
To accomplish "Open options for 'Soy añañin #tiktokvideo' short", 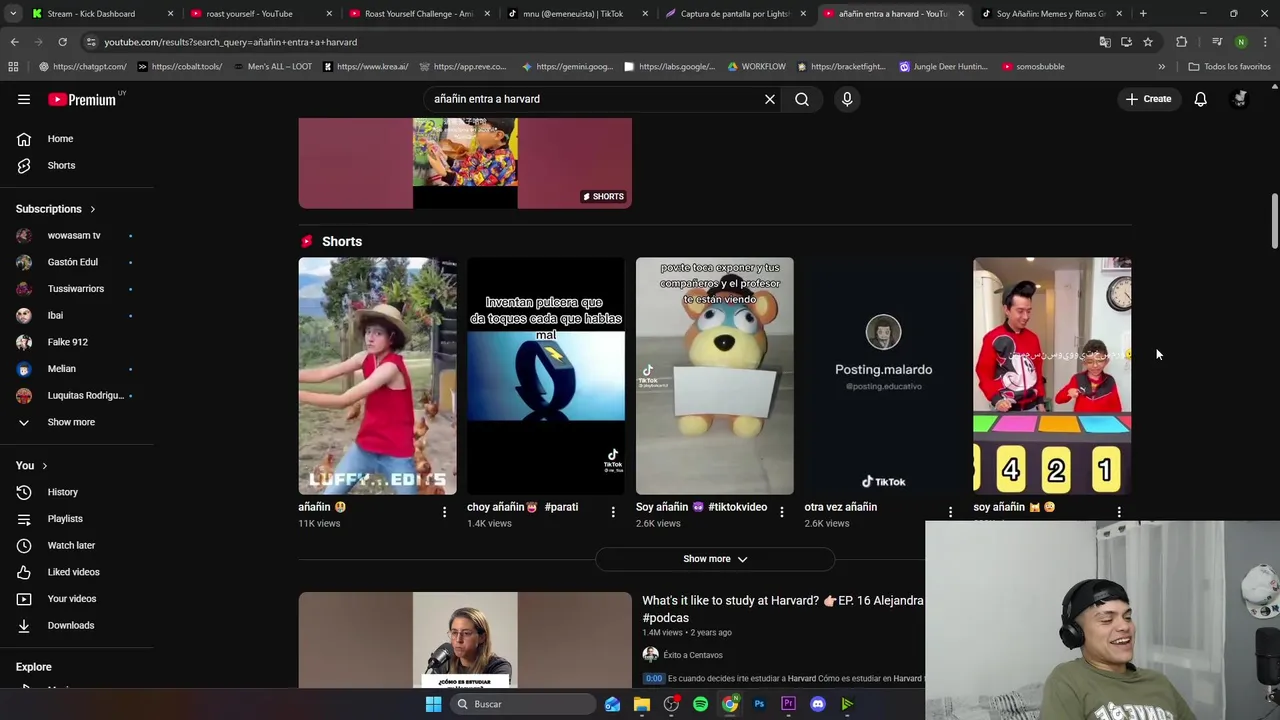I will click(x=782, y=512).
